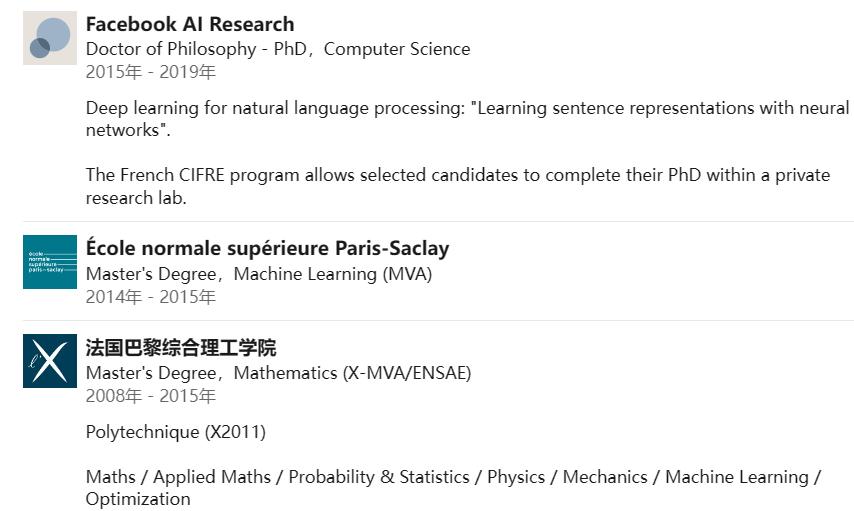Click the 2015年 - 2019年 date range

[x=150, y=72]
